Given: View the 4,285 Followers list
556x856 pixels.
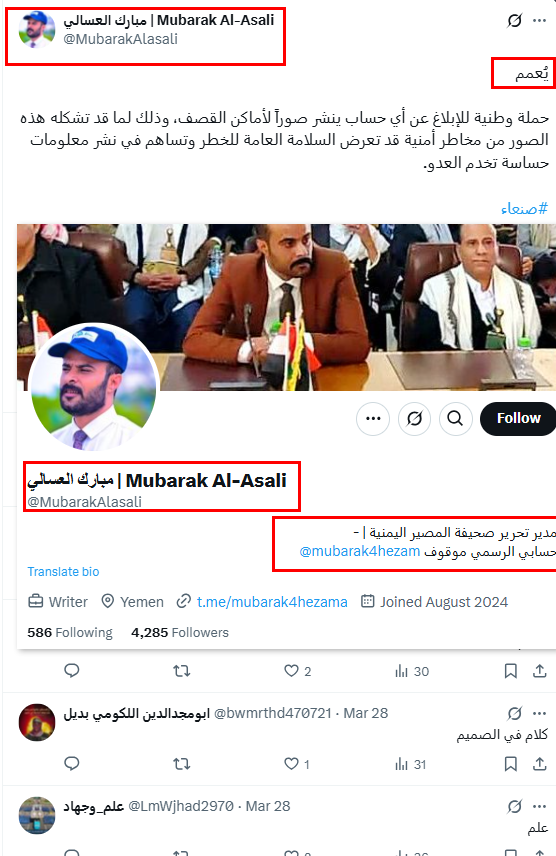Looking at the screenshot, I should (180, 633).
